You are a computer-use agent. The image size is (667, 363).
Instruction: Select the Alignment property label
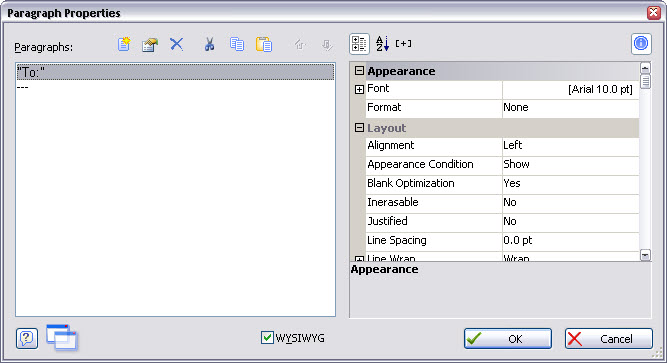(391, 146)
